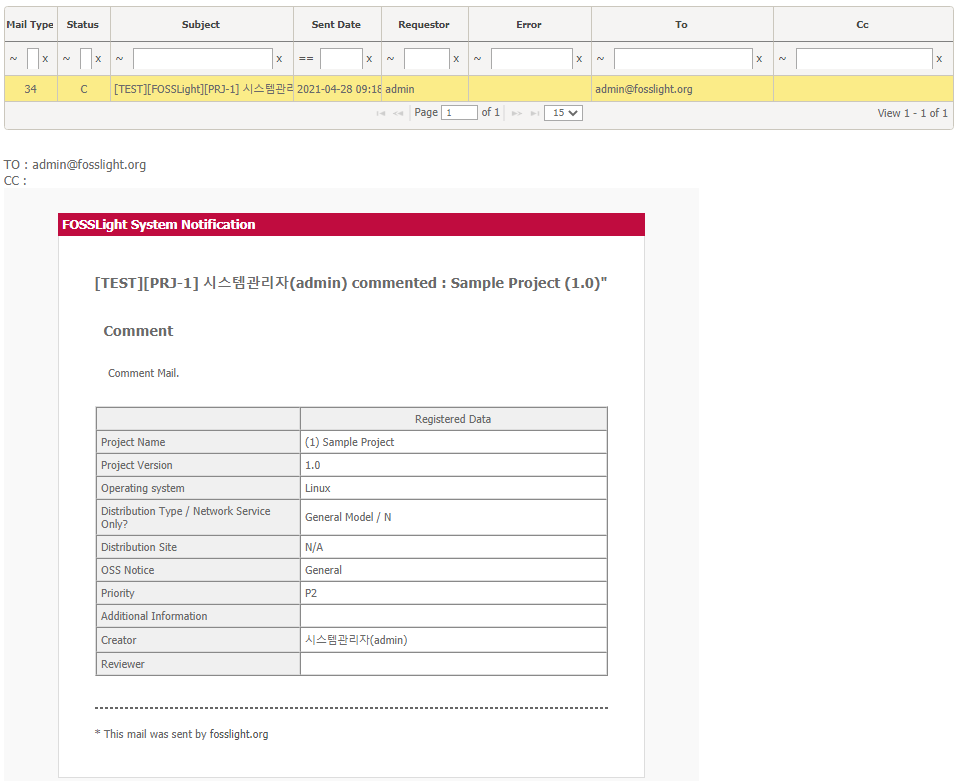This screenshot has width=964, height=781.
Task: Go to the first page of results
Action: tap(381, 113)
